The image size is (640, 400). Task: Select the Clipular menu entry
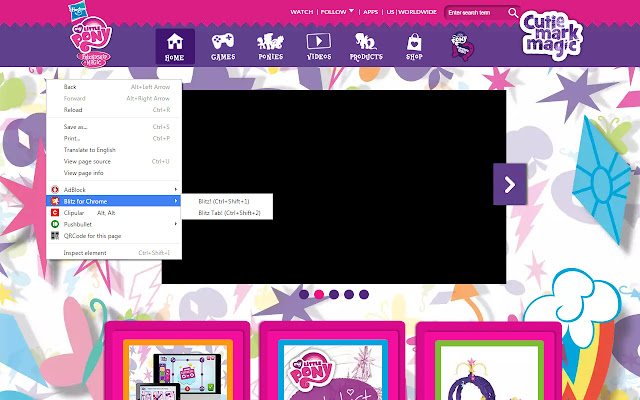coord(114,213)
